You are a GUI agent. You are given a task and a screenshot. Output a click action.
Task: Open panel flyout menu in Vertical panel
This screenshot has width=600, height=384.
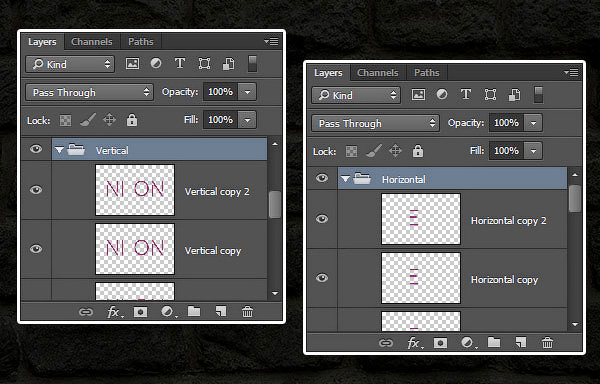[271, 41]
